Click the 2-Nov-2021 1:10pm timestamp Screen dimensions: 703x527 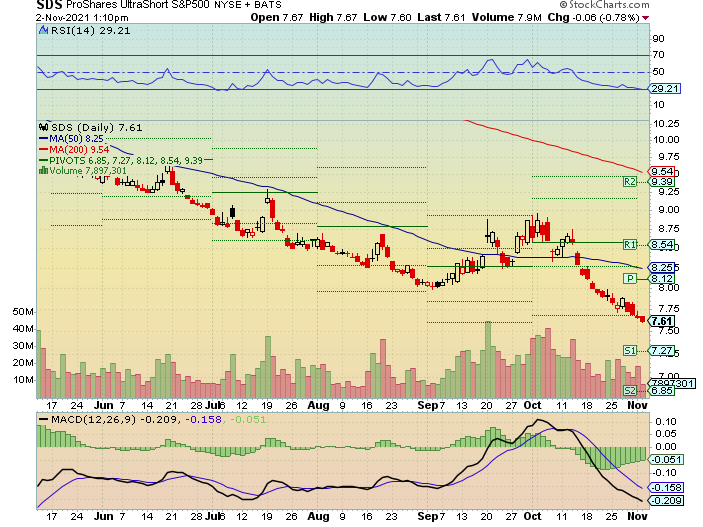coord(82,18)
